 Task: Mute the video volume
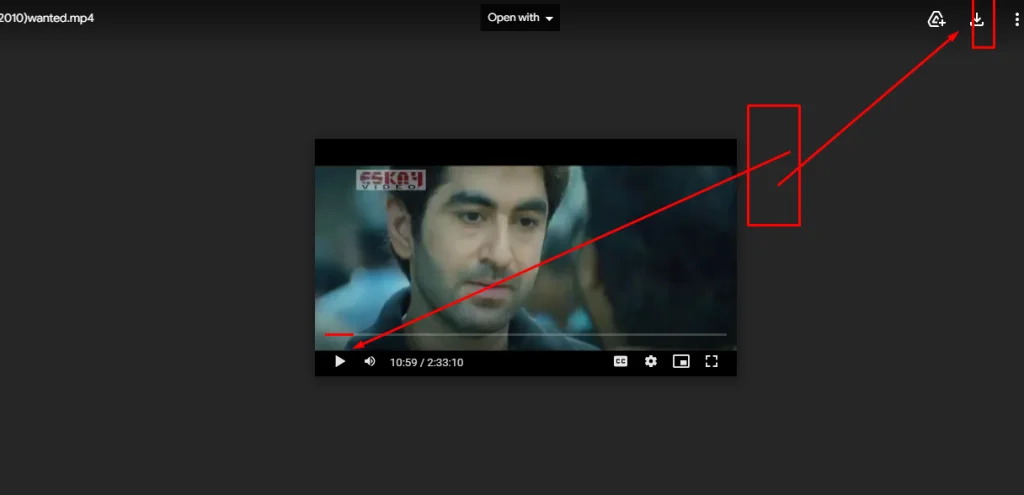[x=370, y=361]
